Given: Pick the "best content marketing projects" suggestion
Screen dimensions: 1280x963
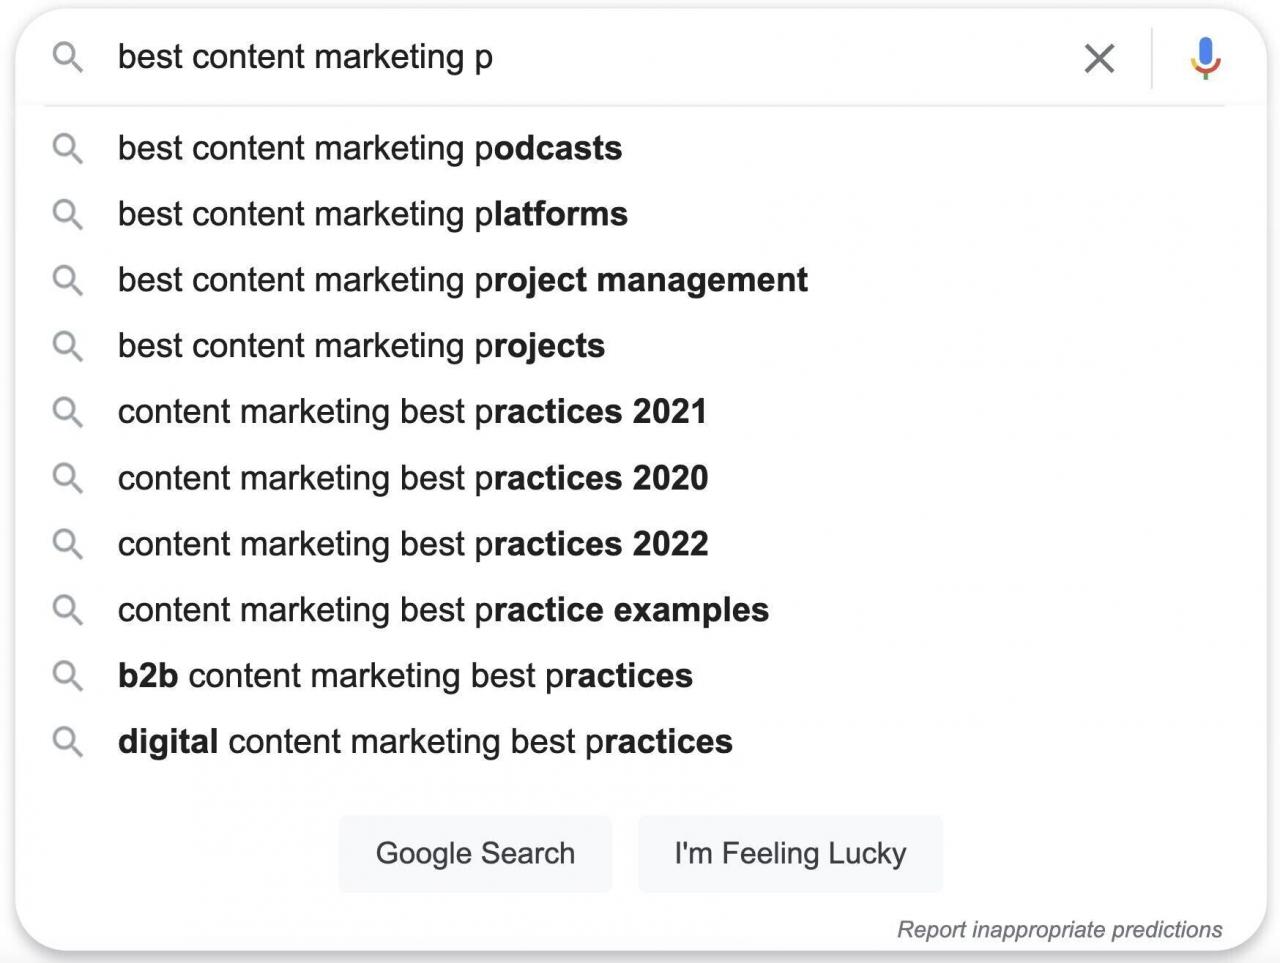Looking at the screenshot, I should point(361,346).
